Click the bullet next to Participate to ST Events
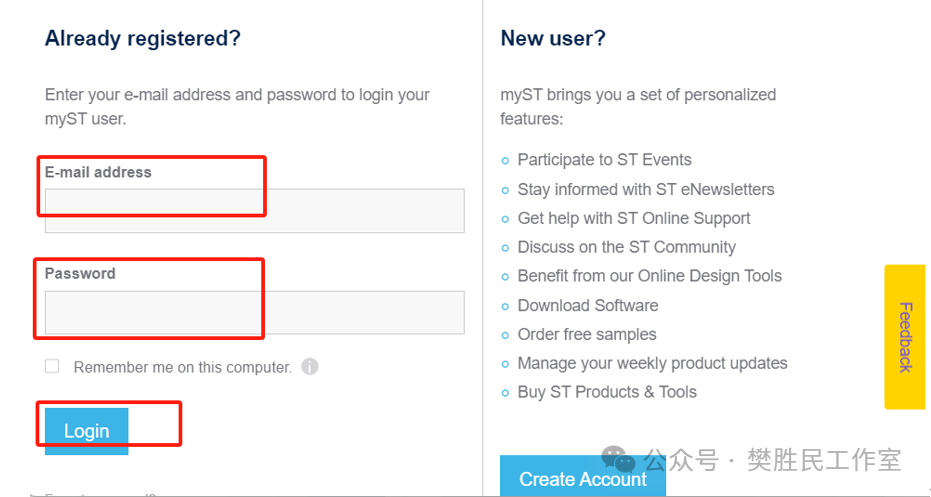Viewport: 931px width, 497px height. coord(505,160)
